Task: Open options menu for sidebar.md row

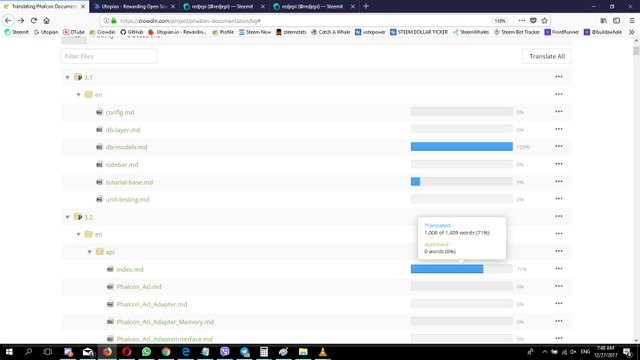Action: pyautogui.click(x=558, y=164)
